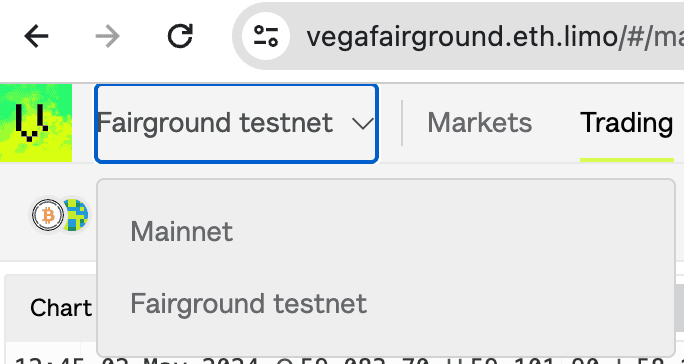Select the green-blue pixelated asset icon
The width and height of the screenshot is (684, 364).
coord(75,215)
